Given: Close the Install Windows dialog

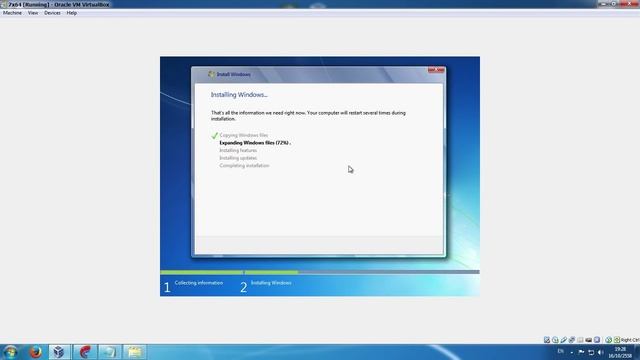Looking at the screenshot, I should coord(436,70).
